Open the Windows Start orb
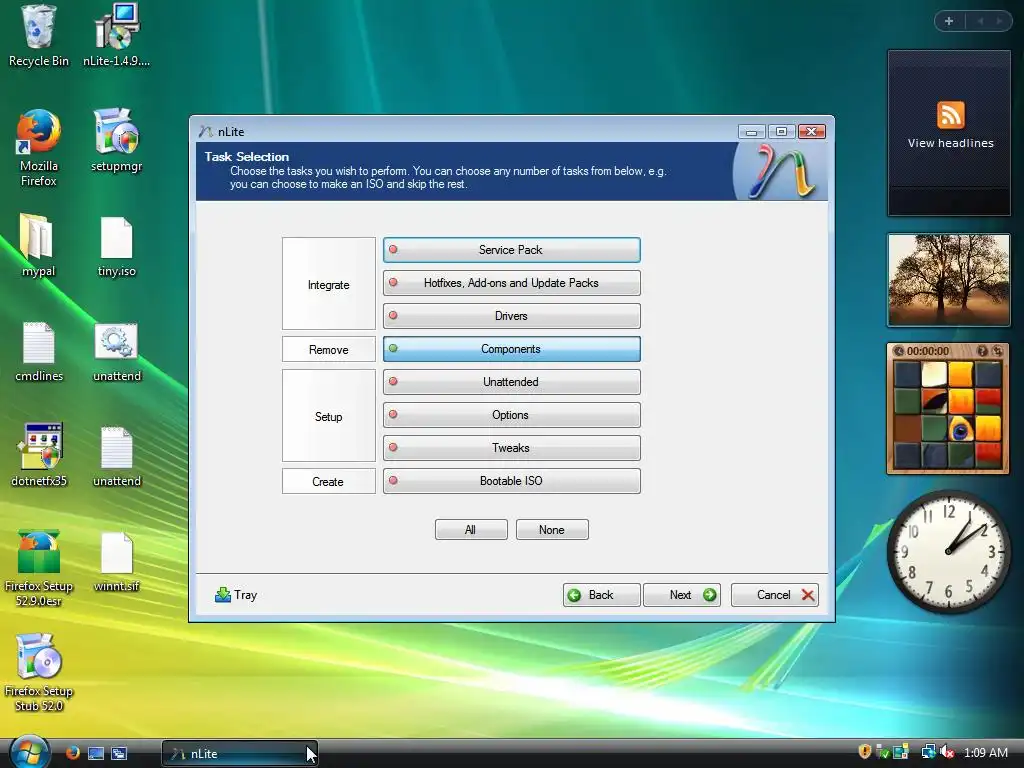Screen dimensions: 1024x768 point(29,752)
